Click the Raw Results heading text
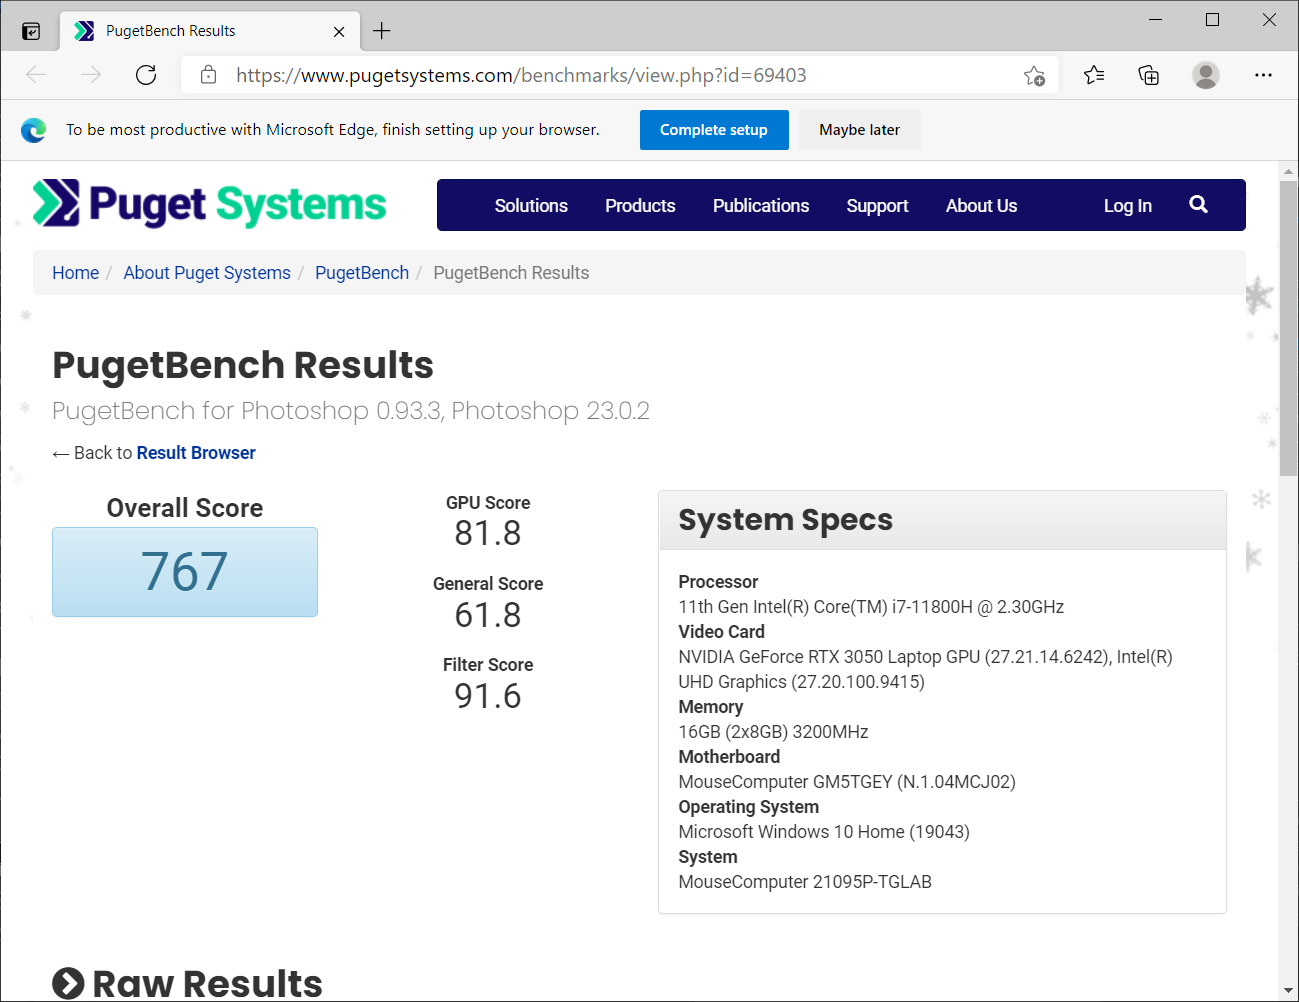1299x1002 pixels. [x=207, y=984]
